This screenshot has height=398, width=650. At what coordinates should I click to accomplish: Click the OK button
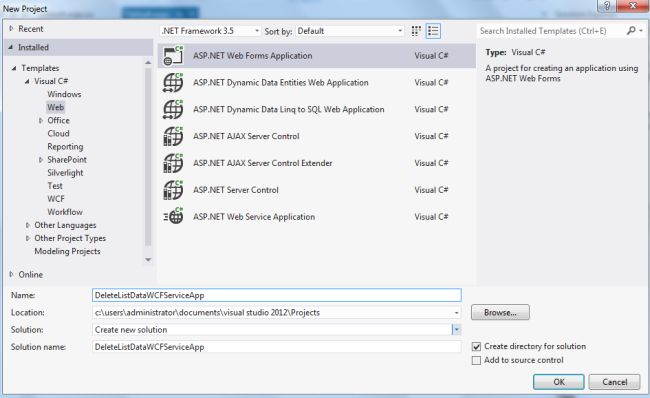(x=559, y=382)
